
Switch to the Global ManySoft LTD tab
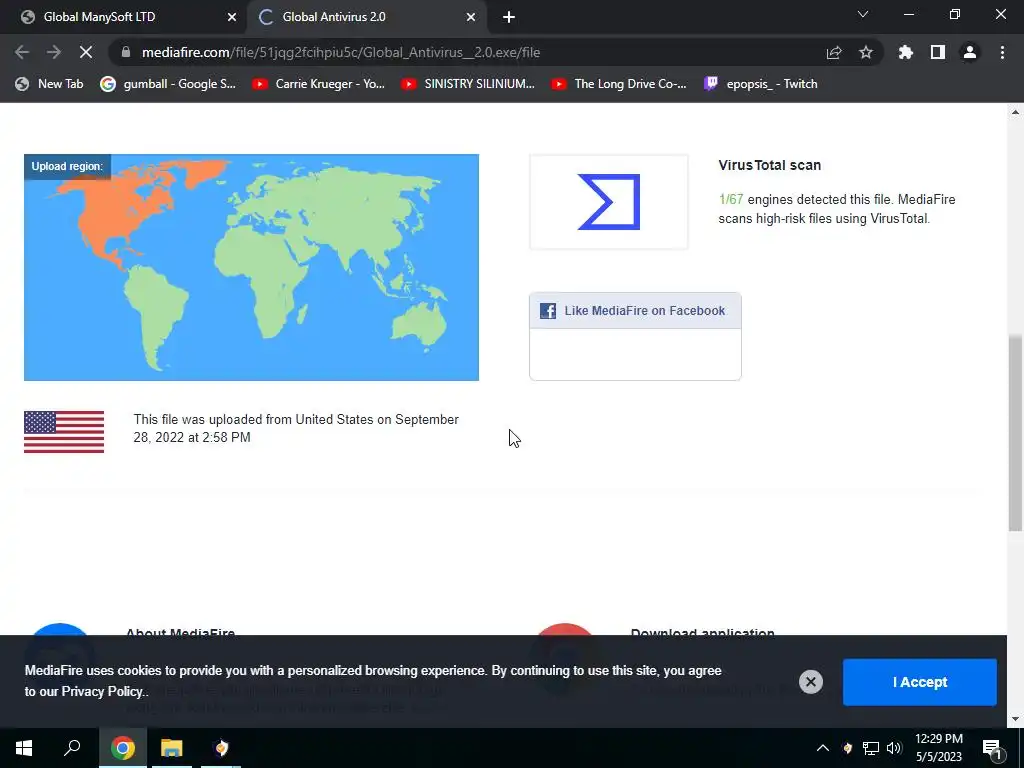[x=124, y=17]
